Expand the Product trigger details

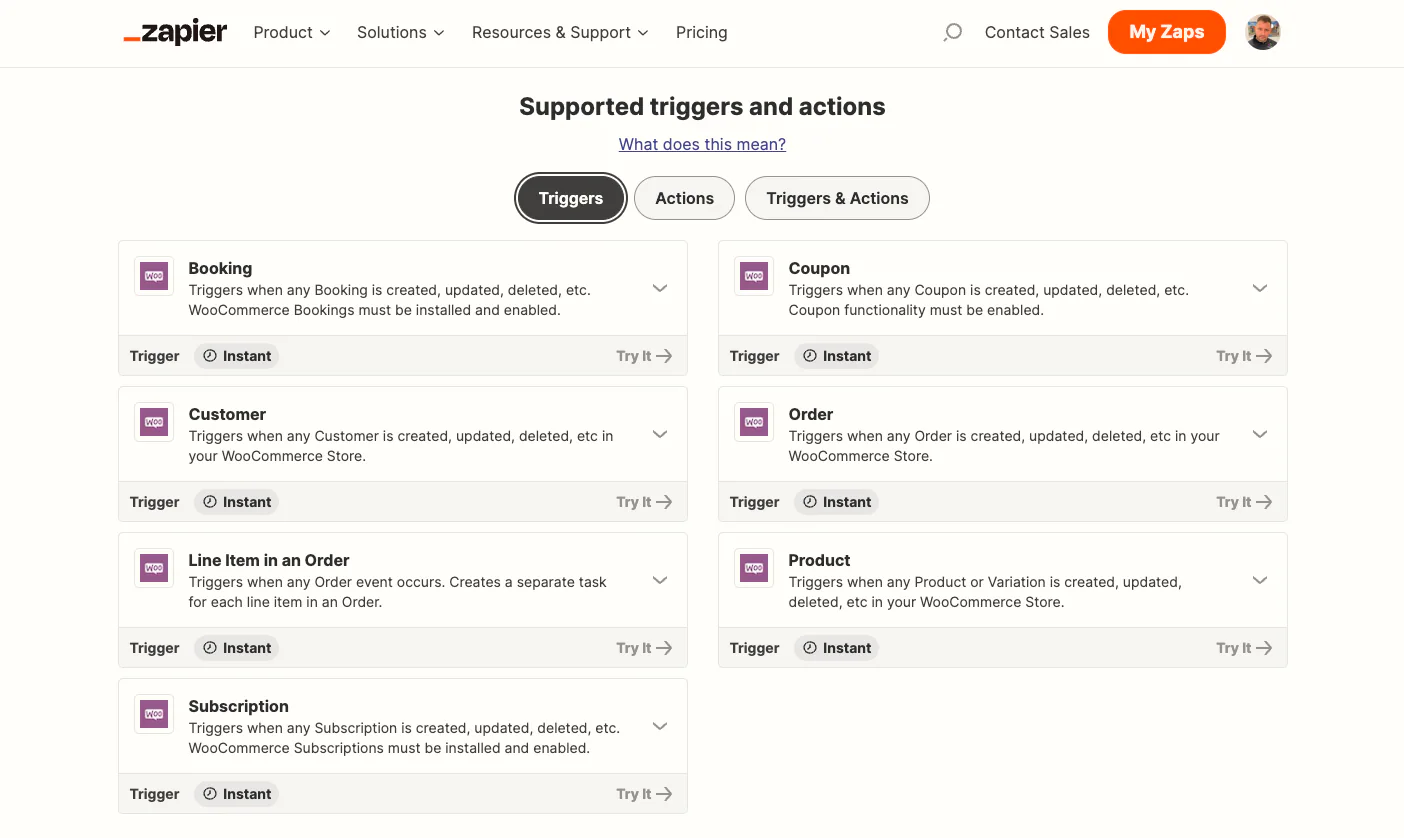point(1260,580)
